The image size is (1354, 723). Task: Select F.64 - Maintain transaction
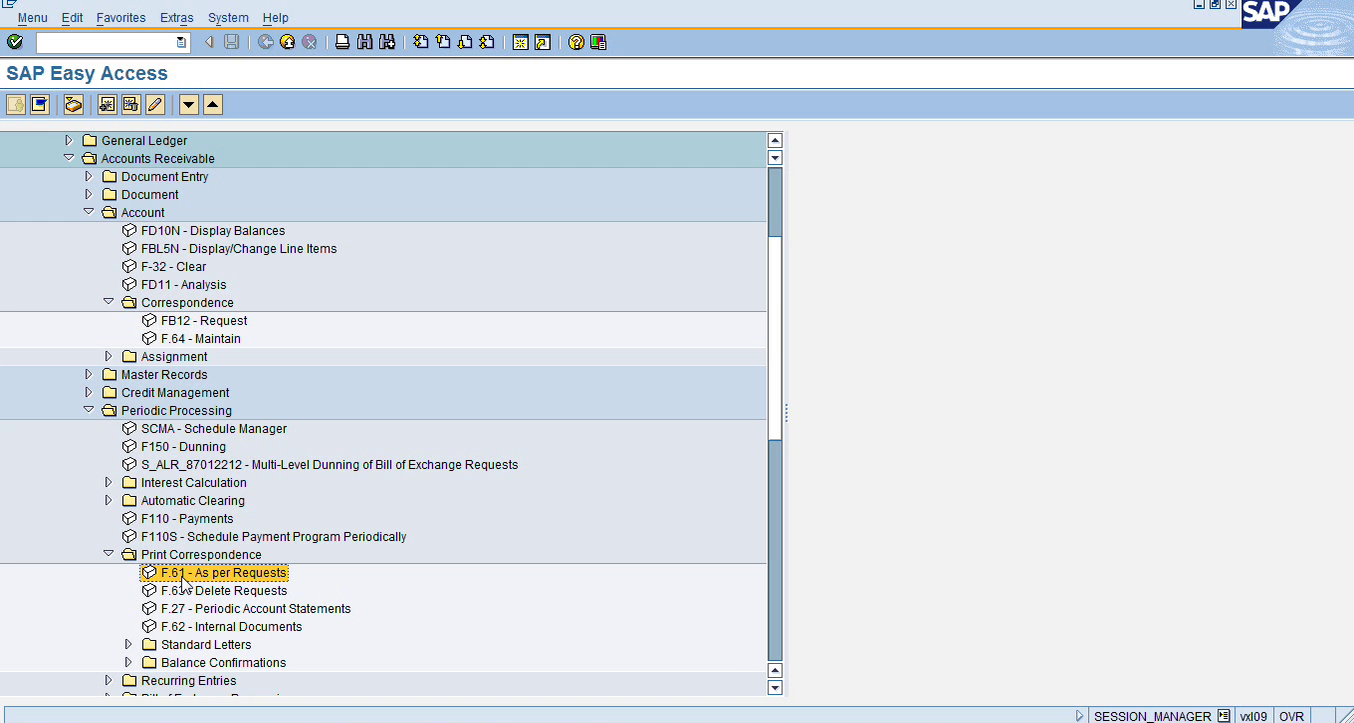[201, 338]
